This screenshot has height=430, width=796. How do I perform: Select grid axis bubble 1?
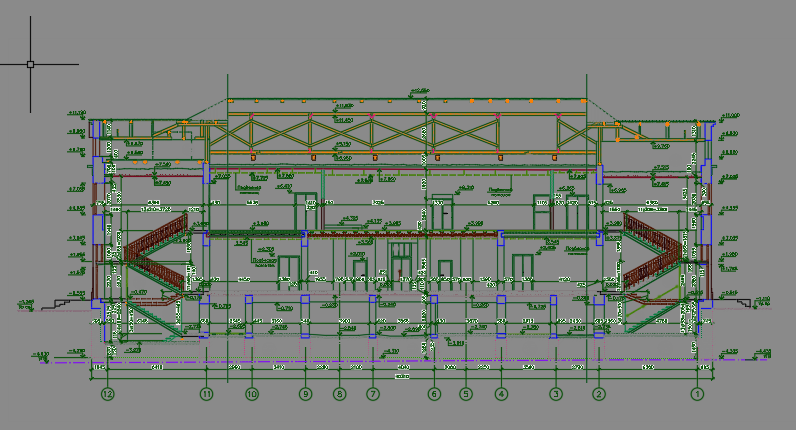pos(697,395)
